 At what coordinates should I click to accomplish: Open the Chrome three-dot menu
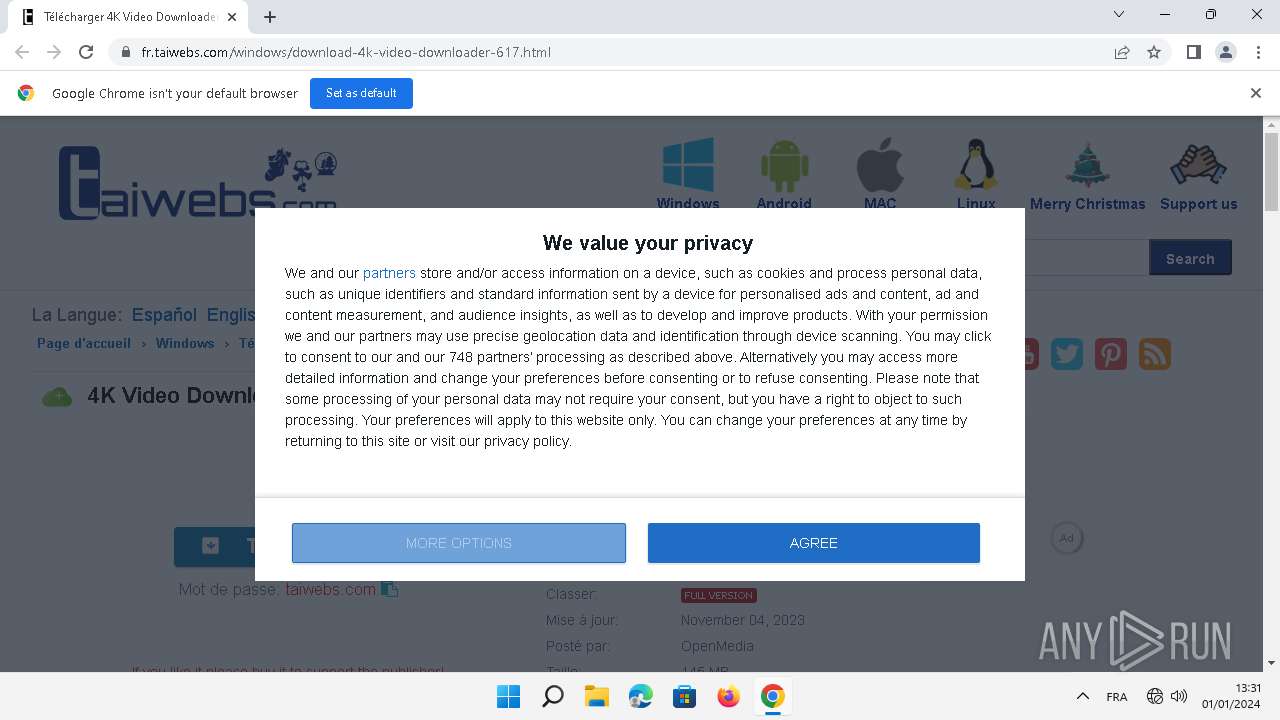(1257, 52)
